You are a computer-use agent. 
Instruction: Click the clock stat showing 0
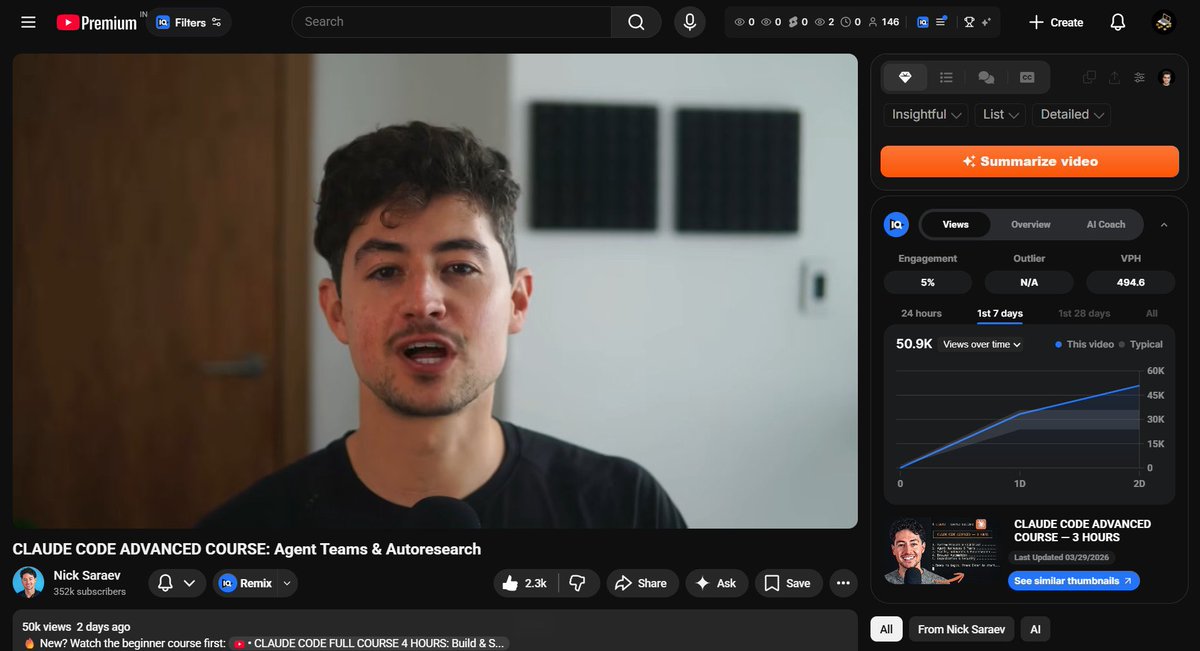pyautogui.click(x=850, y=22)
